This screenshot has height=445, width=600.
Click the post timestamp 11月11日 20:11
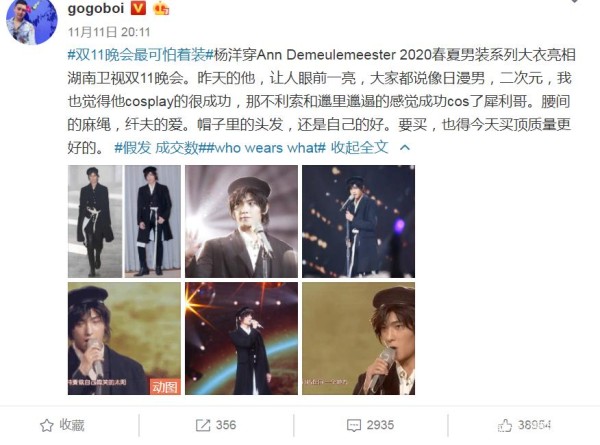coord(109,32)
